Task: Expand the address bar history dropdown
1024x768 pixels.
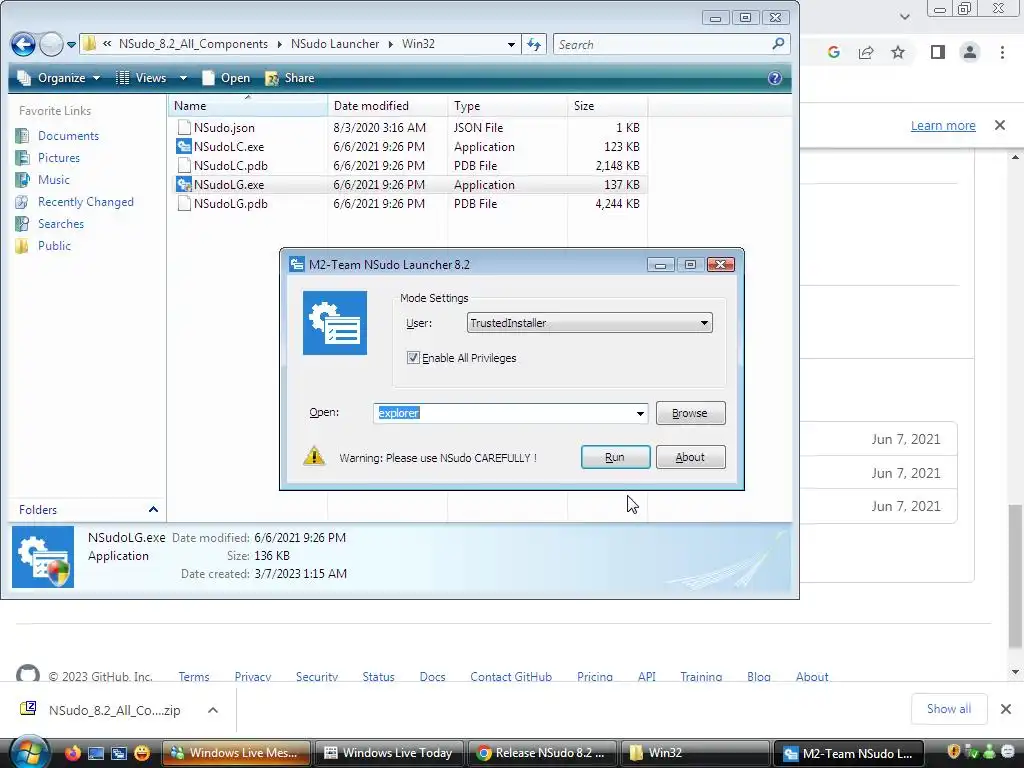Action: click(x=511, y=44)
